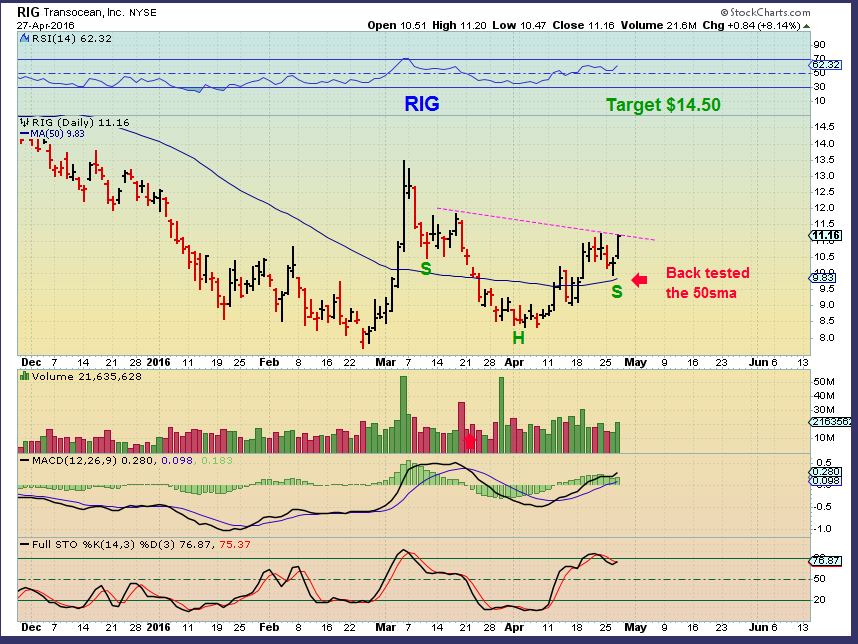Click the 62.32 RSI value tag
The width and height of the screenshot is (858, 644).
(826, 65)
